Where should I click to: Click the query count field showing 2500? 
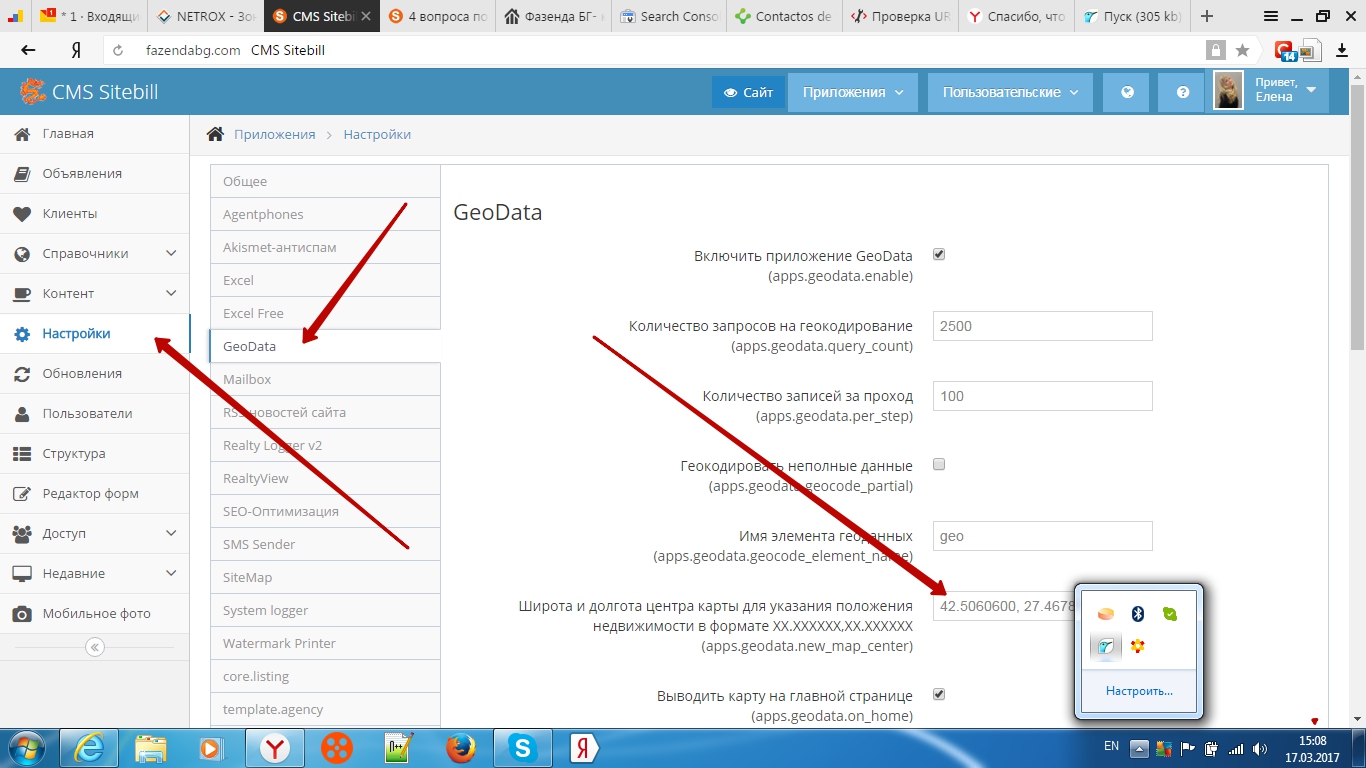(x=1042, y=326)
